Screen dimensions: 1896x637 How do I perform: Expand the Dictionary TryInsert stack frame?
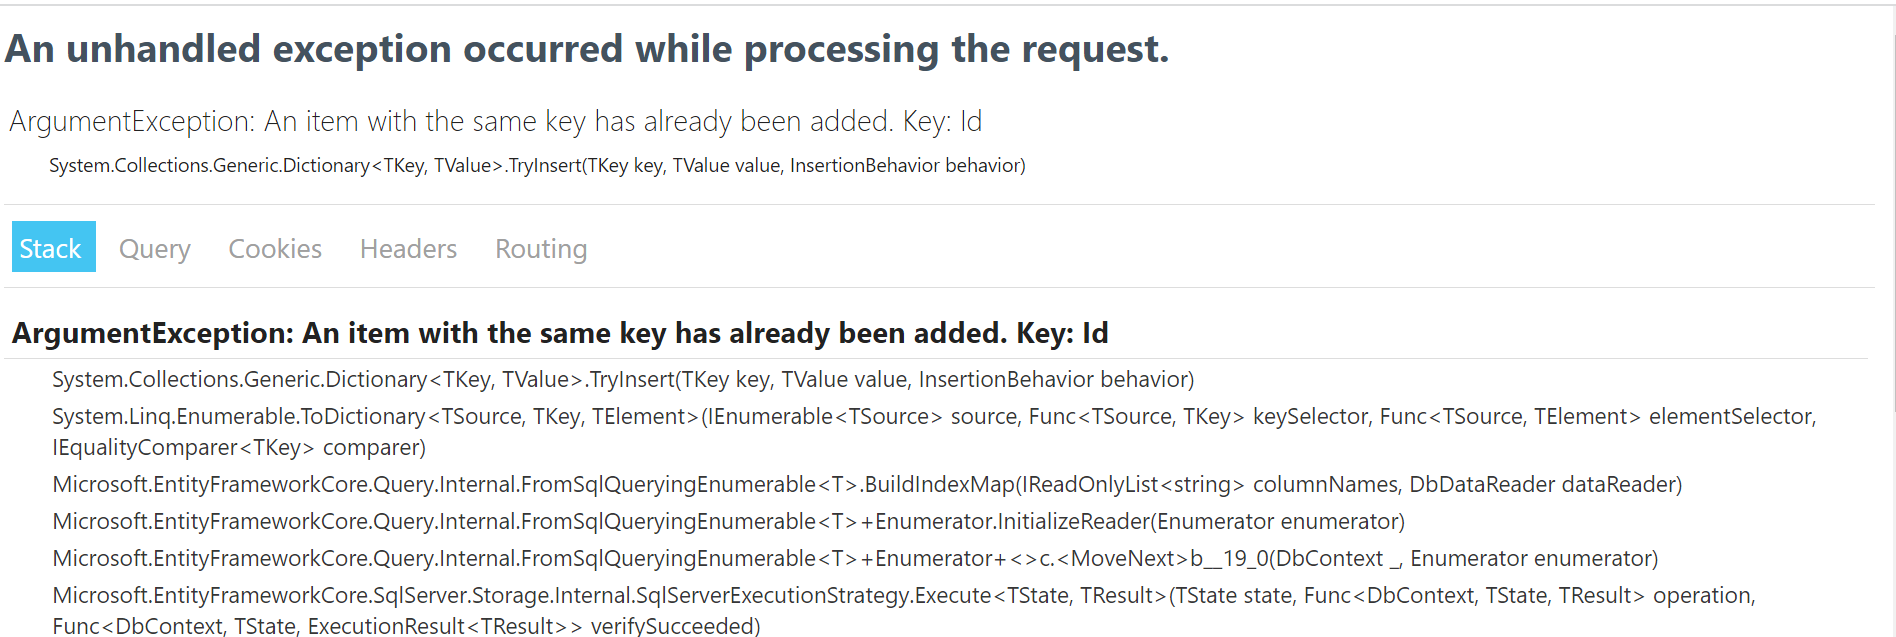[623, 379]
